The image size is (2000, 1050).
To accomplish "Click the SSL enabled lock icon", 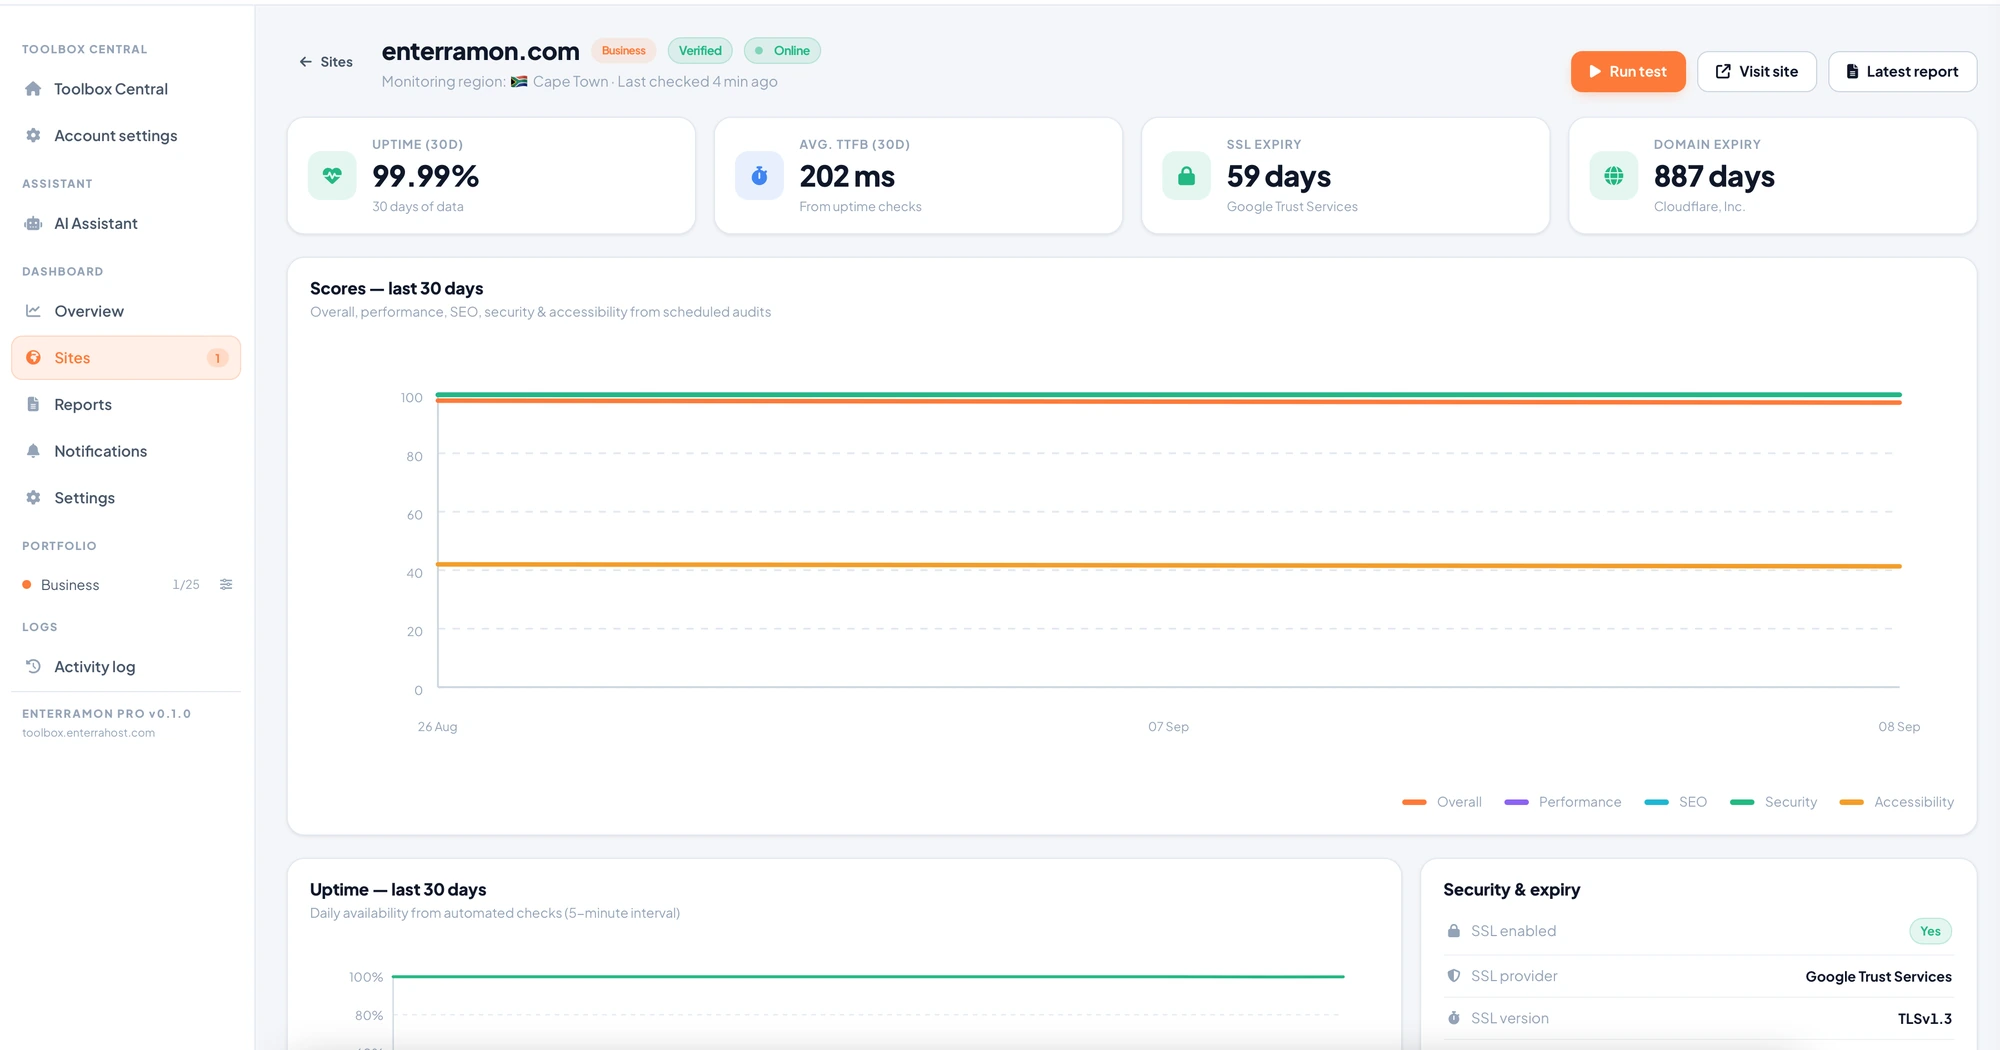I will (1454, 931).
